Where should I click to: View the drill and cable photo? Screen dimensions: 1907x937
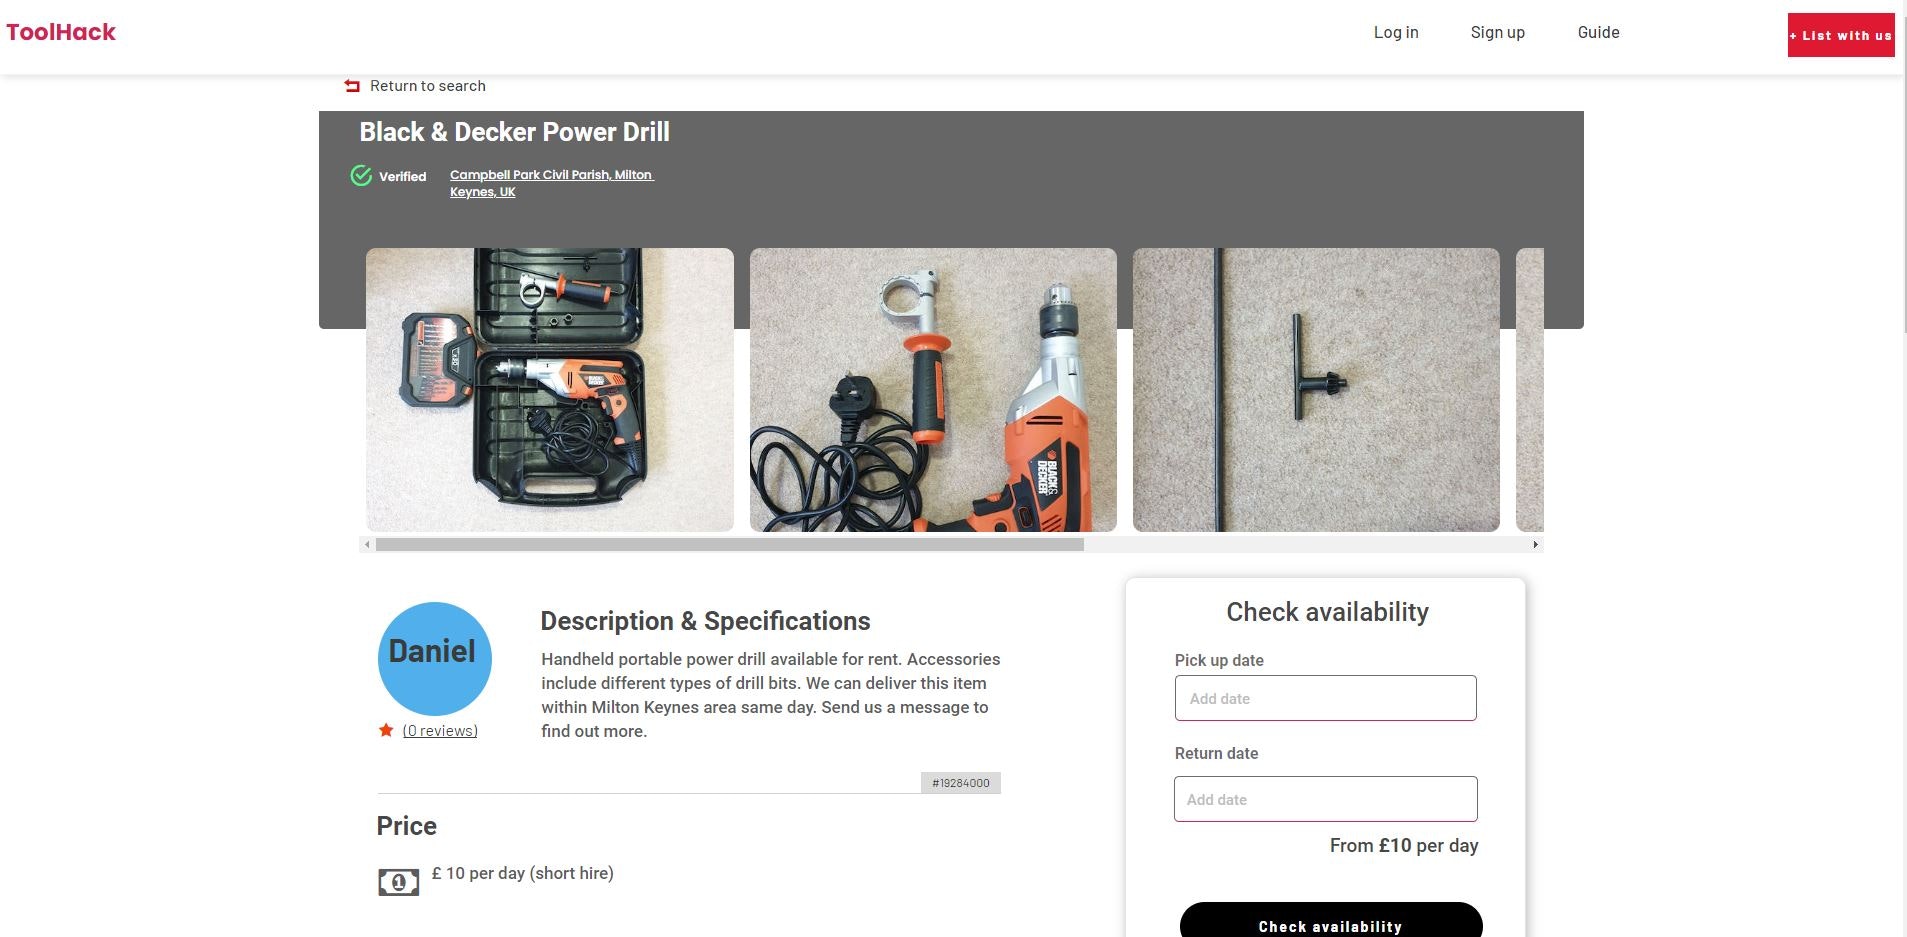point(933,390)
